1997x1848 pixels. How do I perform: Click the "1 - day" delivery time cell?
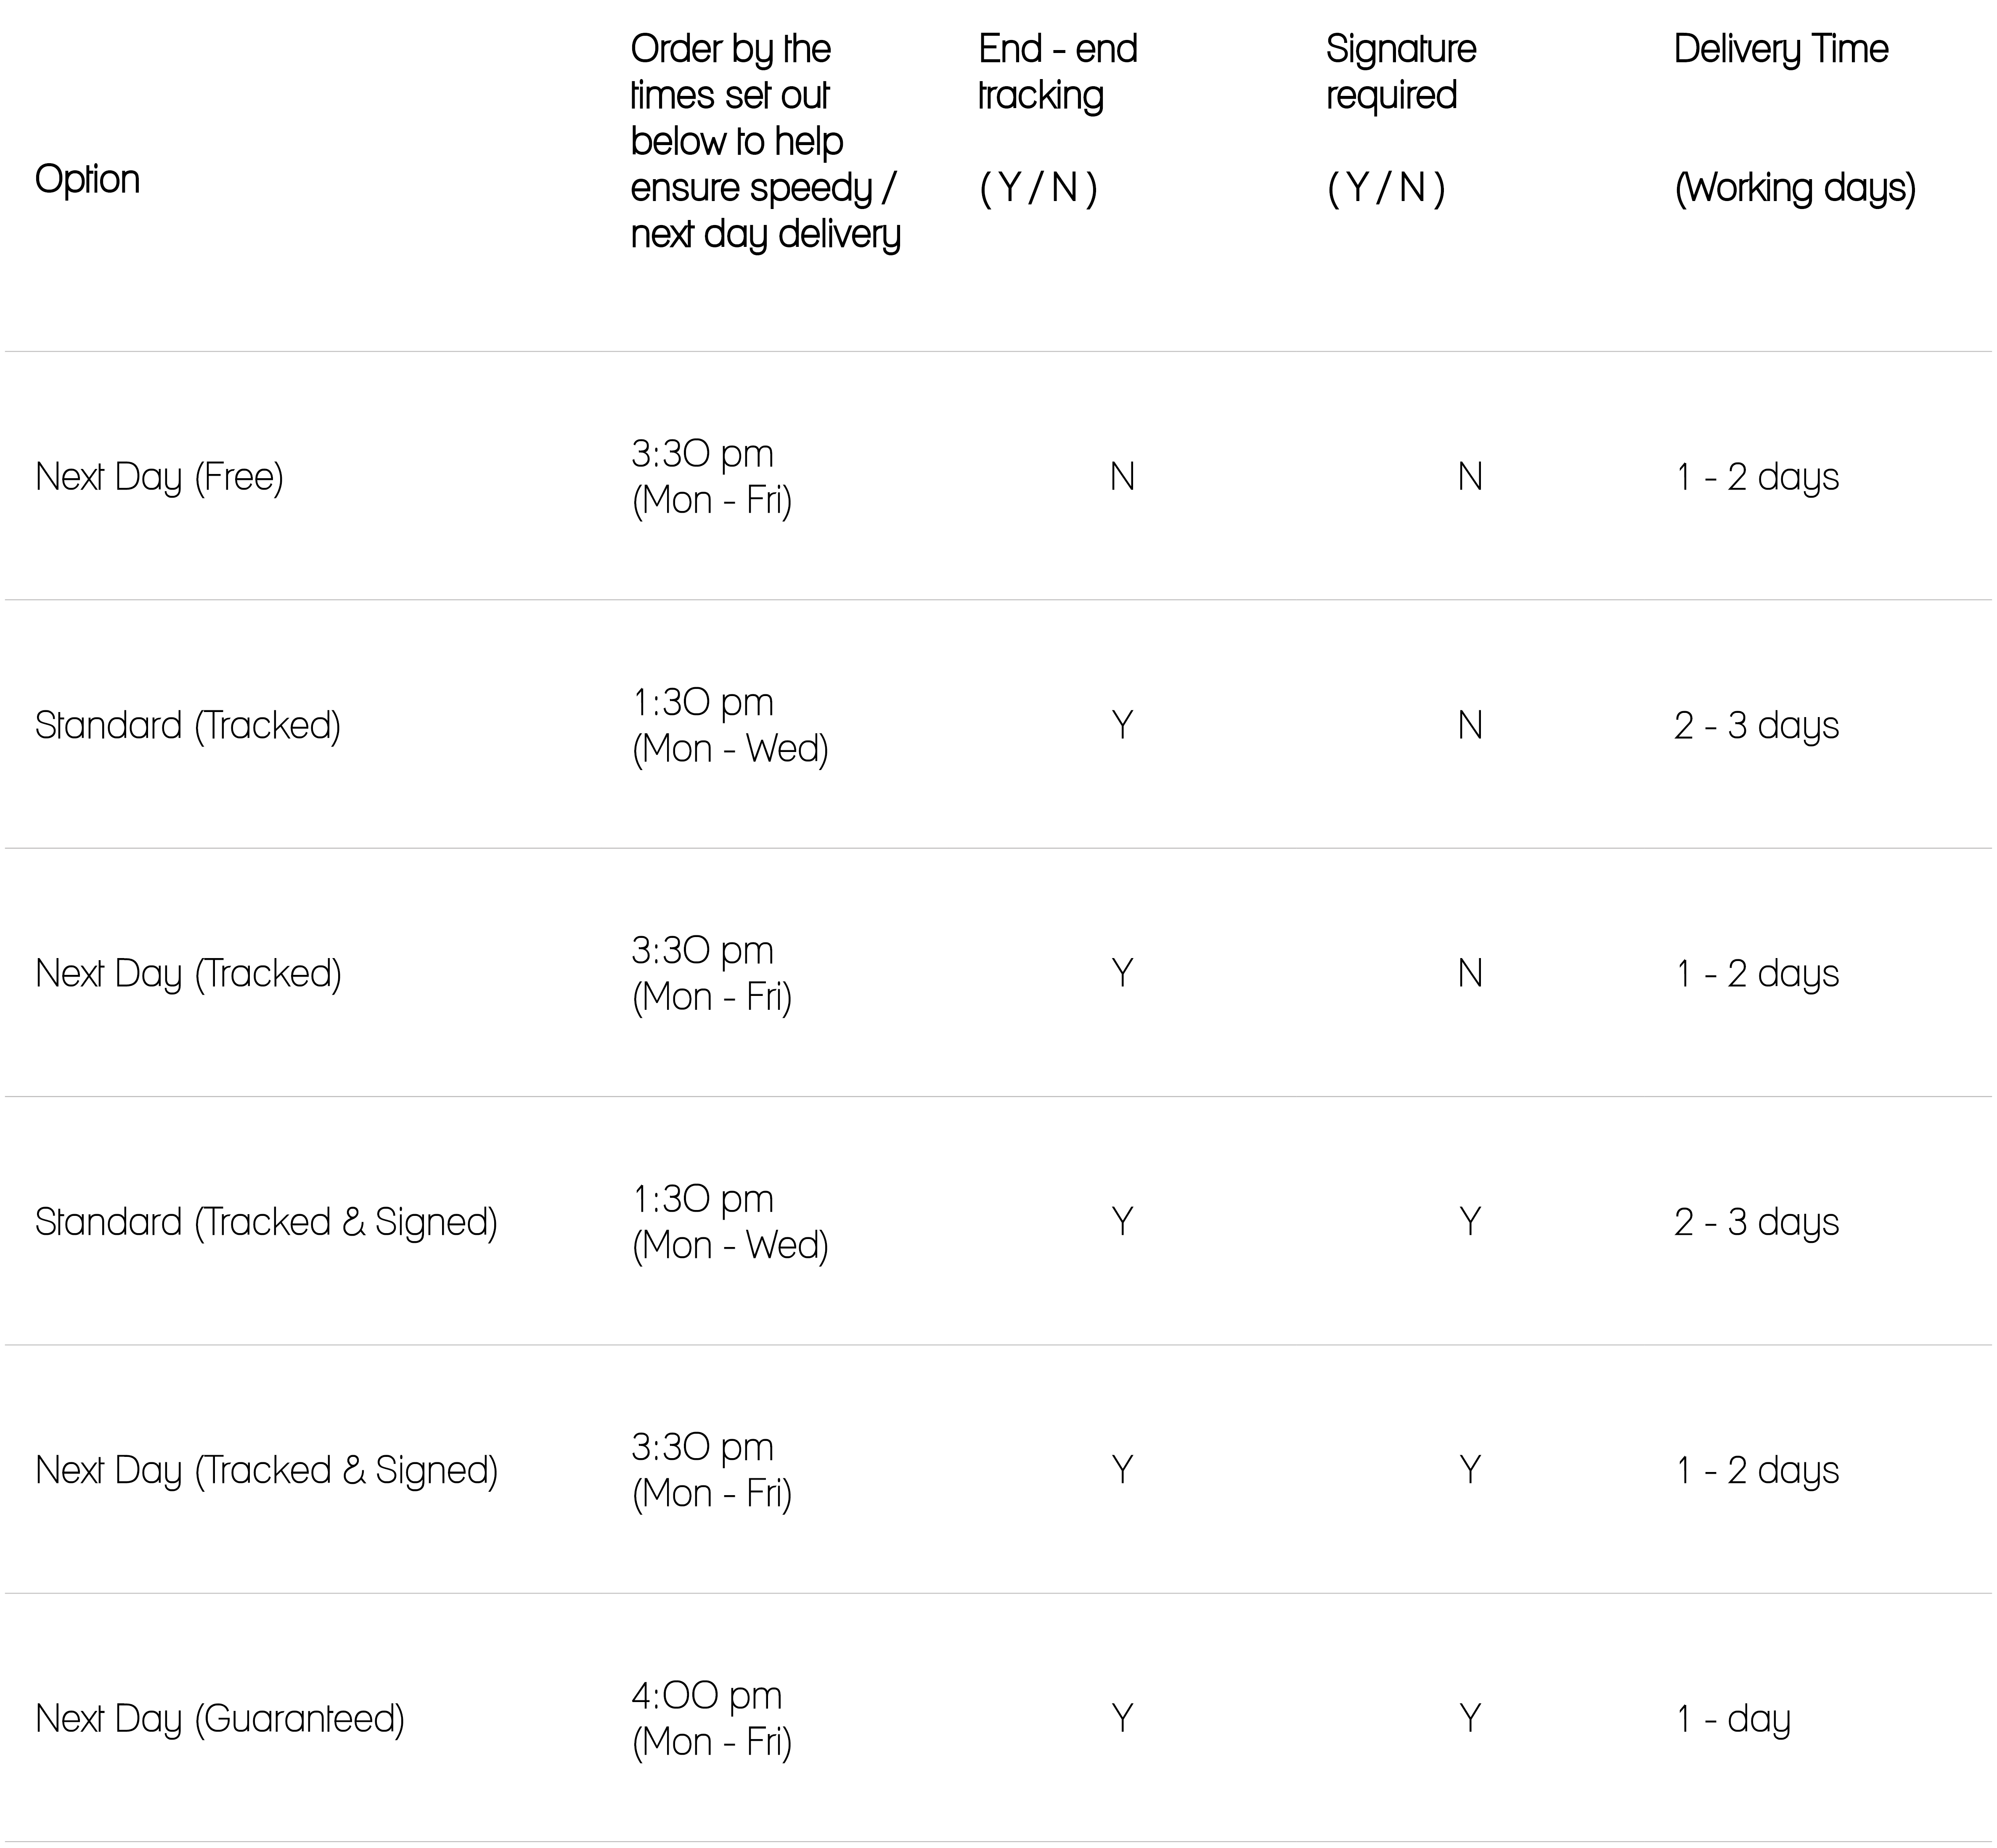(x=1733, y=1718)
